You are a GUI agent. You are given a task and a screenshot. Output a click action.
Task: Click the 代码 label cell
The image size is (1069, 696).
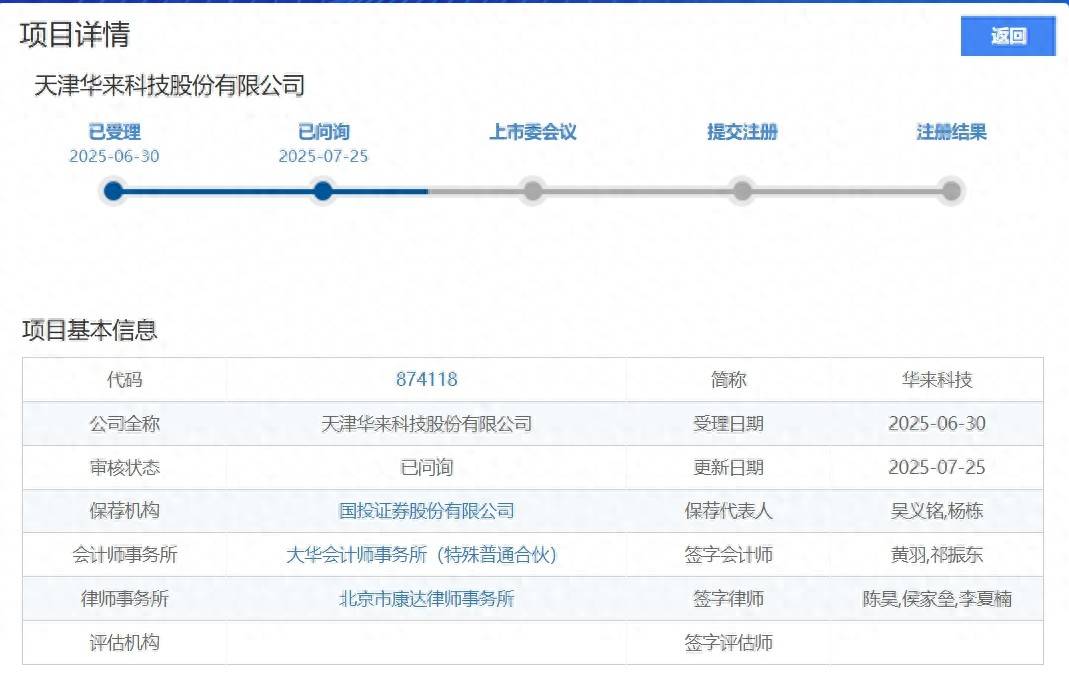click(125, 380)
